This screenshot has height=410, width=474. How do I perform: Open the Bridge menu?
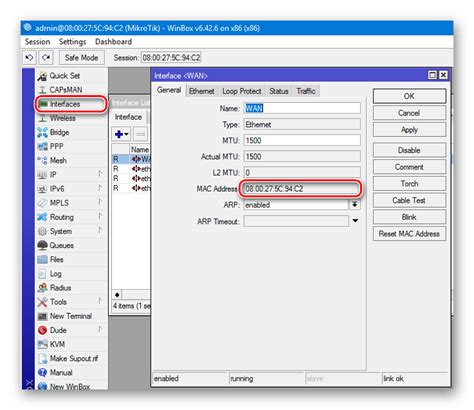pos(71,132)
